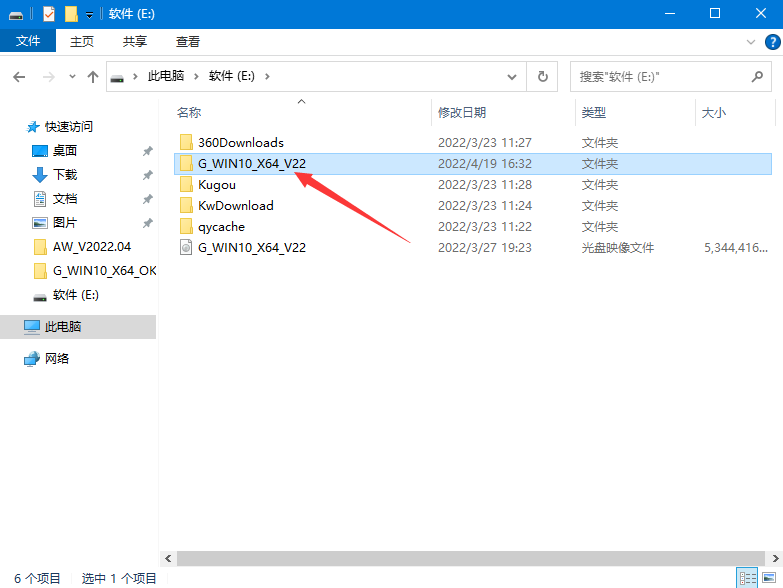Image resolution: width=783 pixels, height=588 pixels.
Task: Open 文档 in the navigation pane
Action: tap(65, 199)
